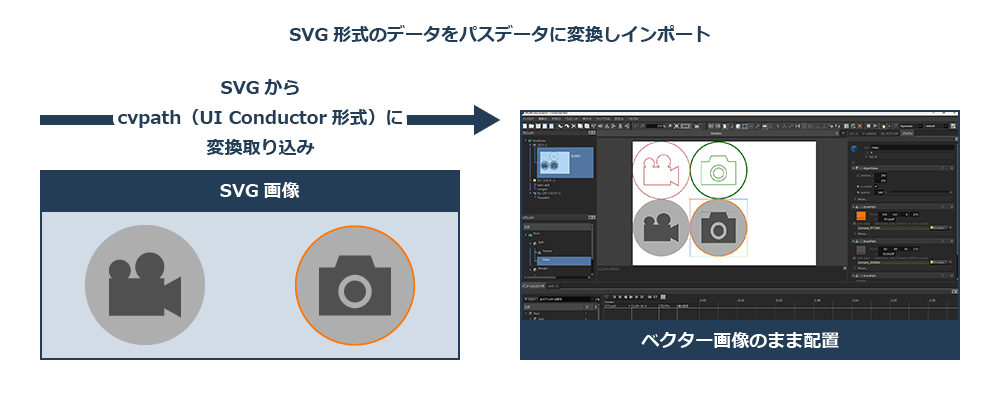The width and height of the screenshot is (1000, 400).
Task: Select the orange-ringed camera on canvas
Action: pyautogui.click(x=718, y=227)
